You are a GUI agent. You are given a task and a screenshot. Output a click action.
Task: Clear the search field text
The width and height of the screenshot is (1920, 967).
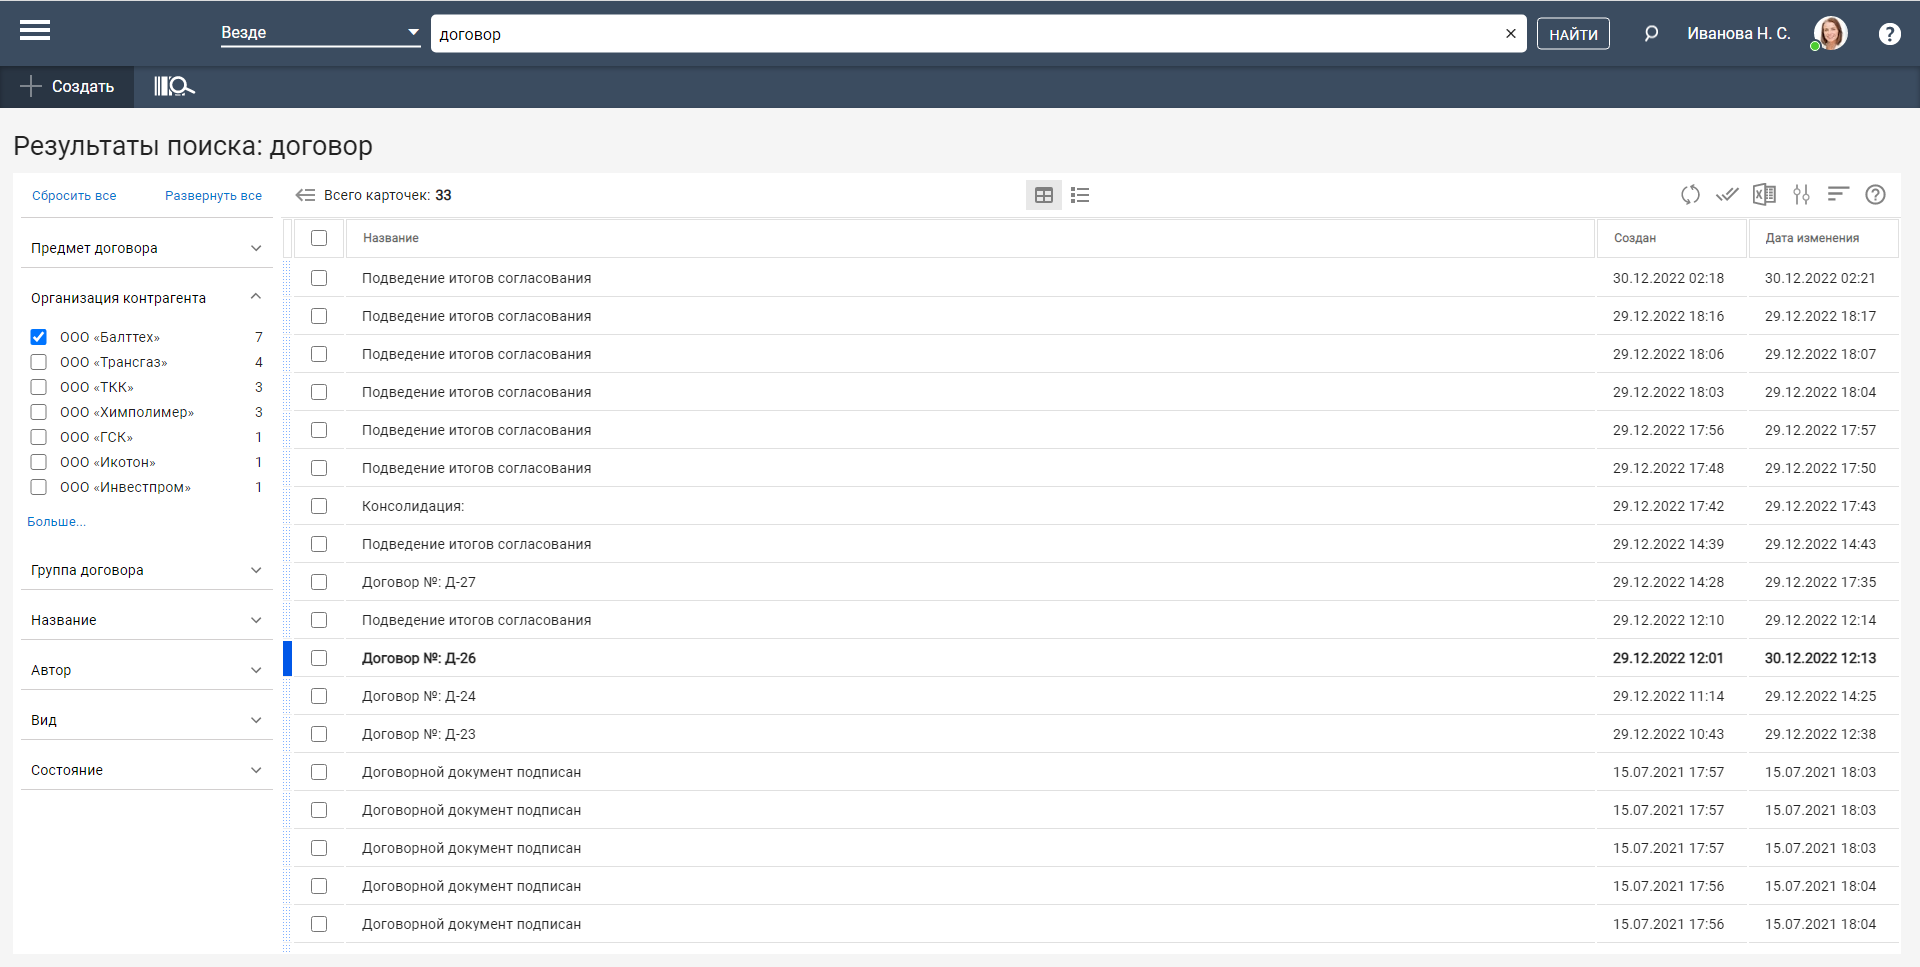click(1510, 34)
